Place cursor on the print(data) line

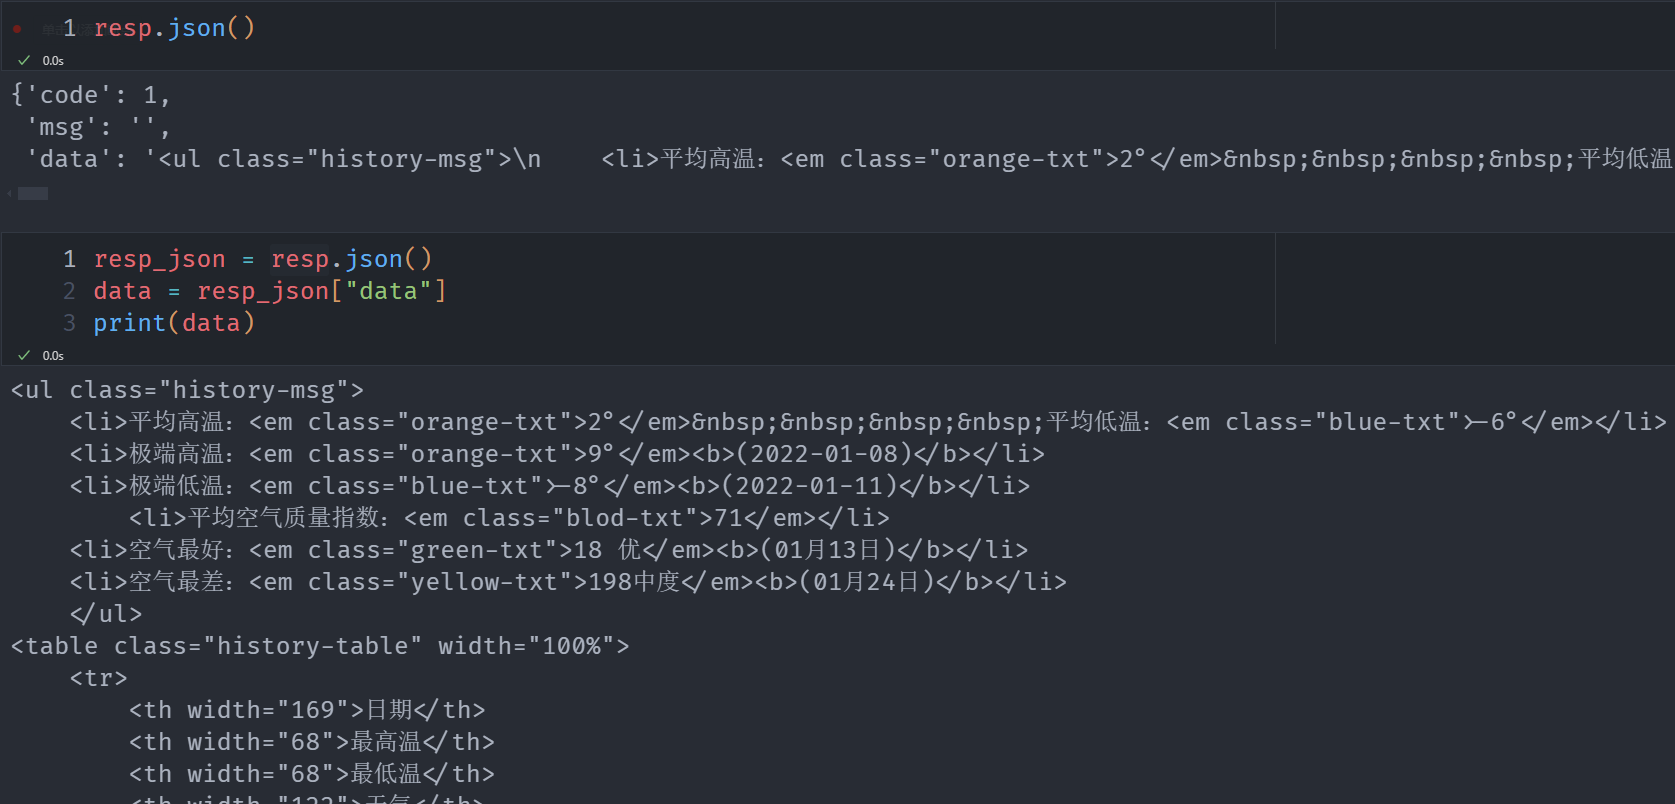coord(174,323)
